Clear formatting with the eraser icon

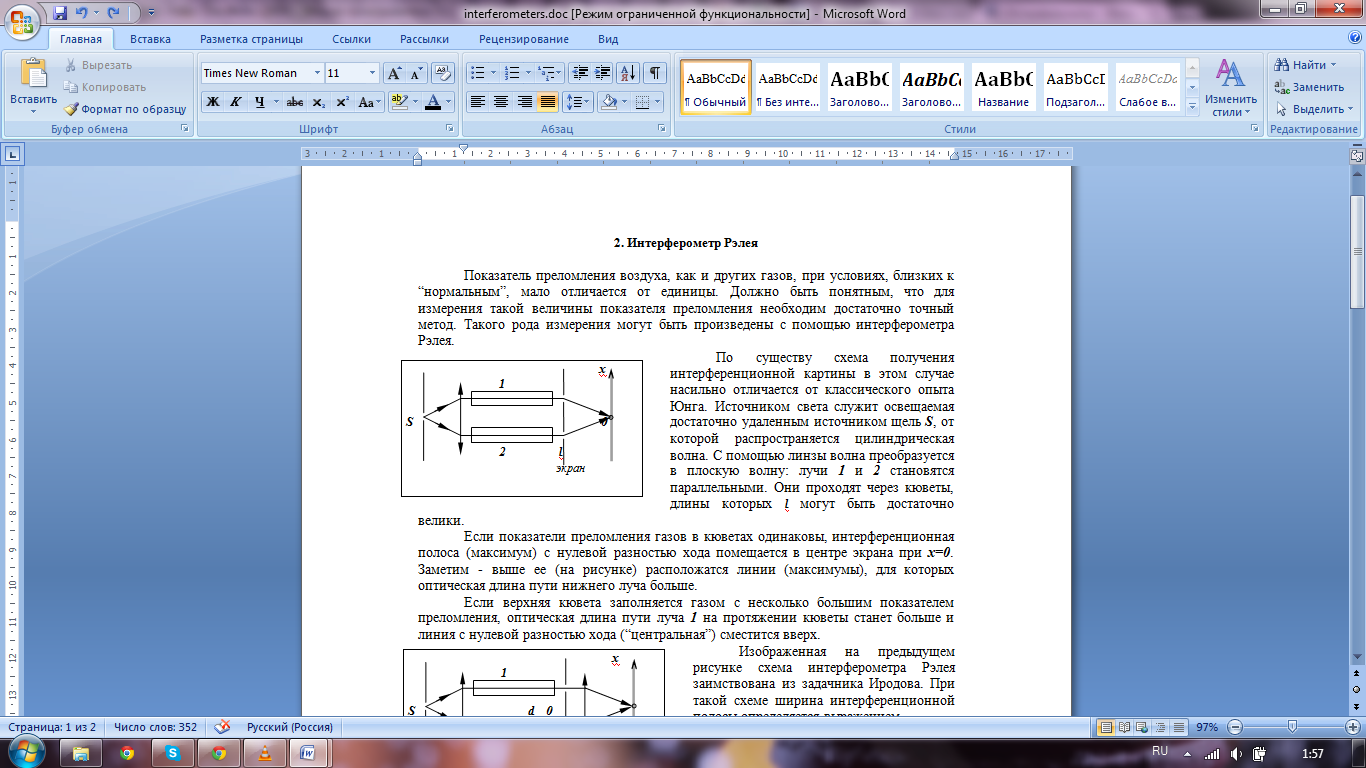tap(444, 73)
